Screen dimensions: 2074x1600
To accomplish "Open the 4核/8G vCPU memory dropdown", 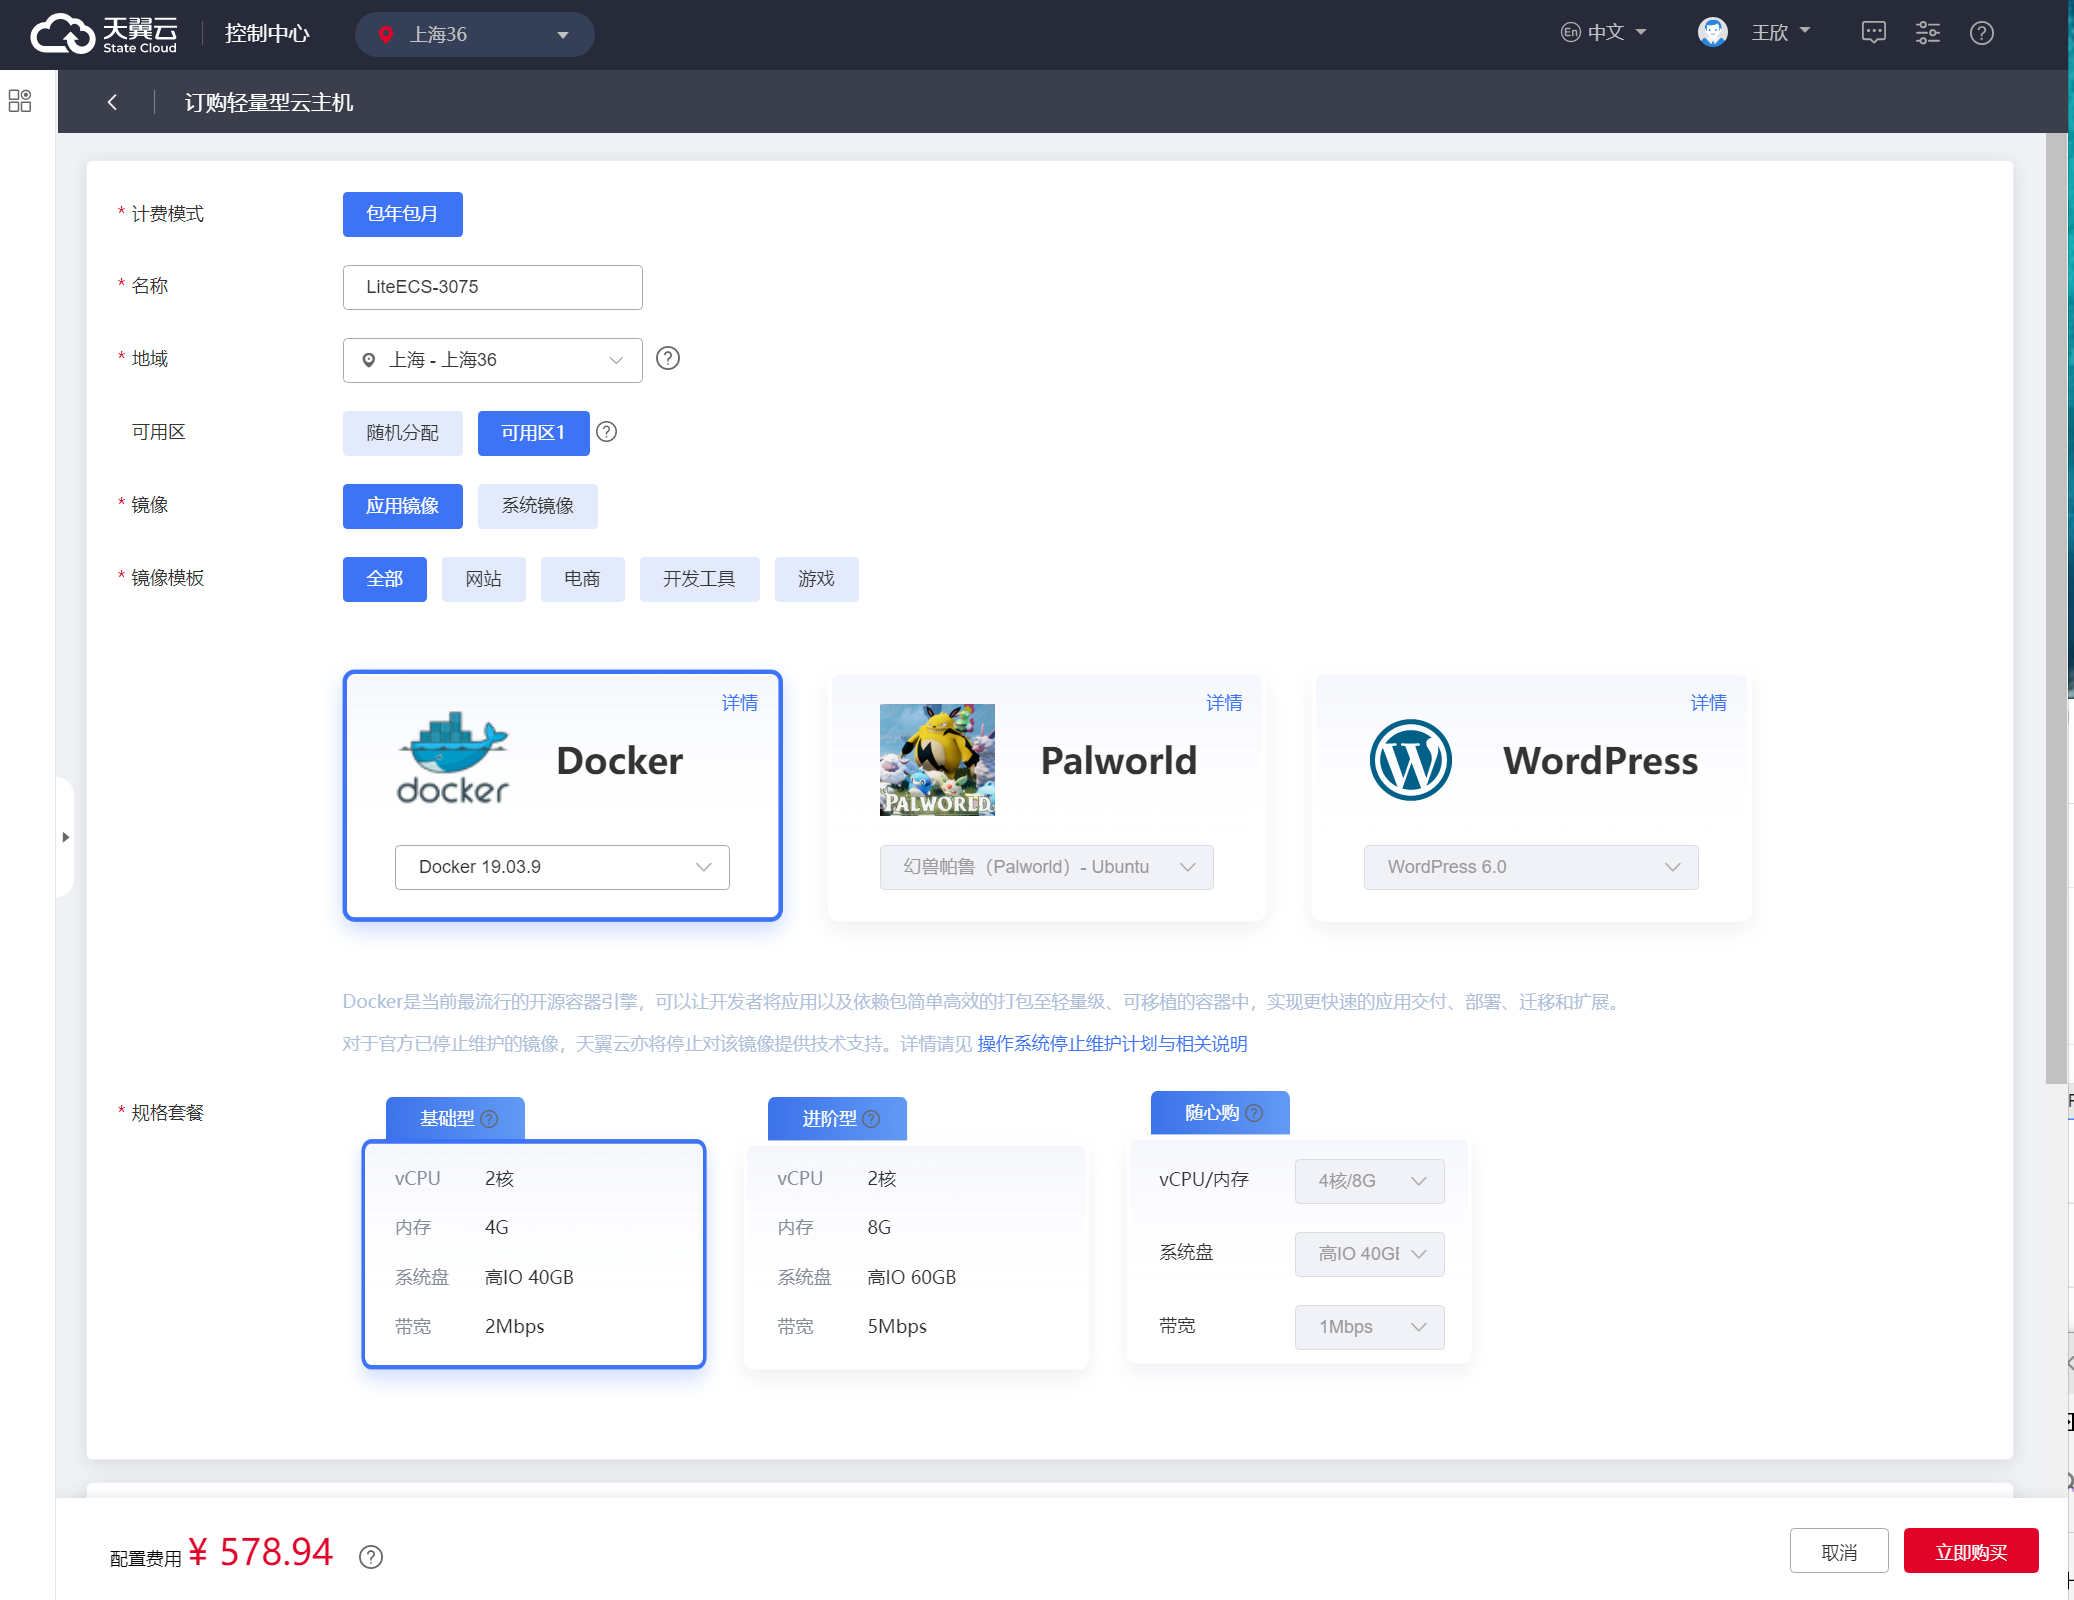I will pyautogui.click(x=1369, y=1181).
